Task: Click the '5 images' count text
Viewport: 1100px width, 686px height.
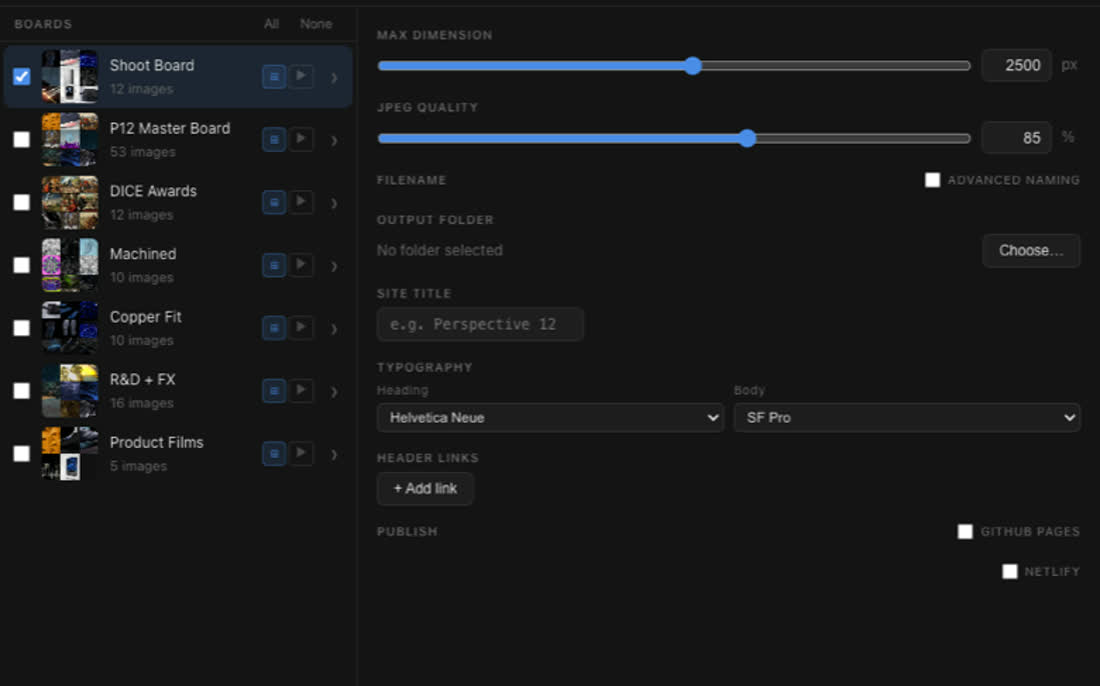Action: (138, 466)
